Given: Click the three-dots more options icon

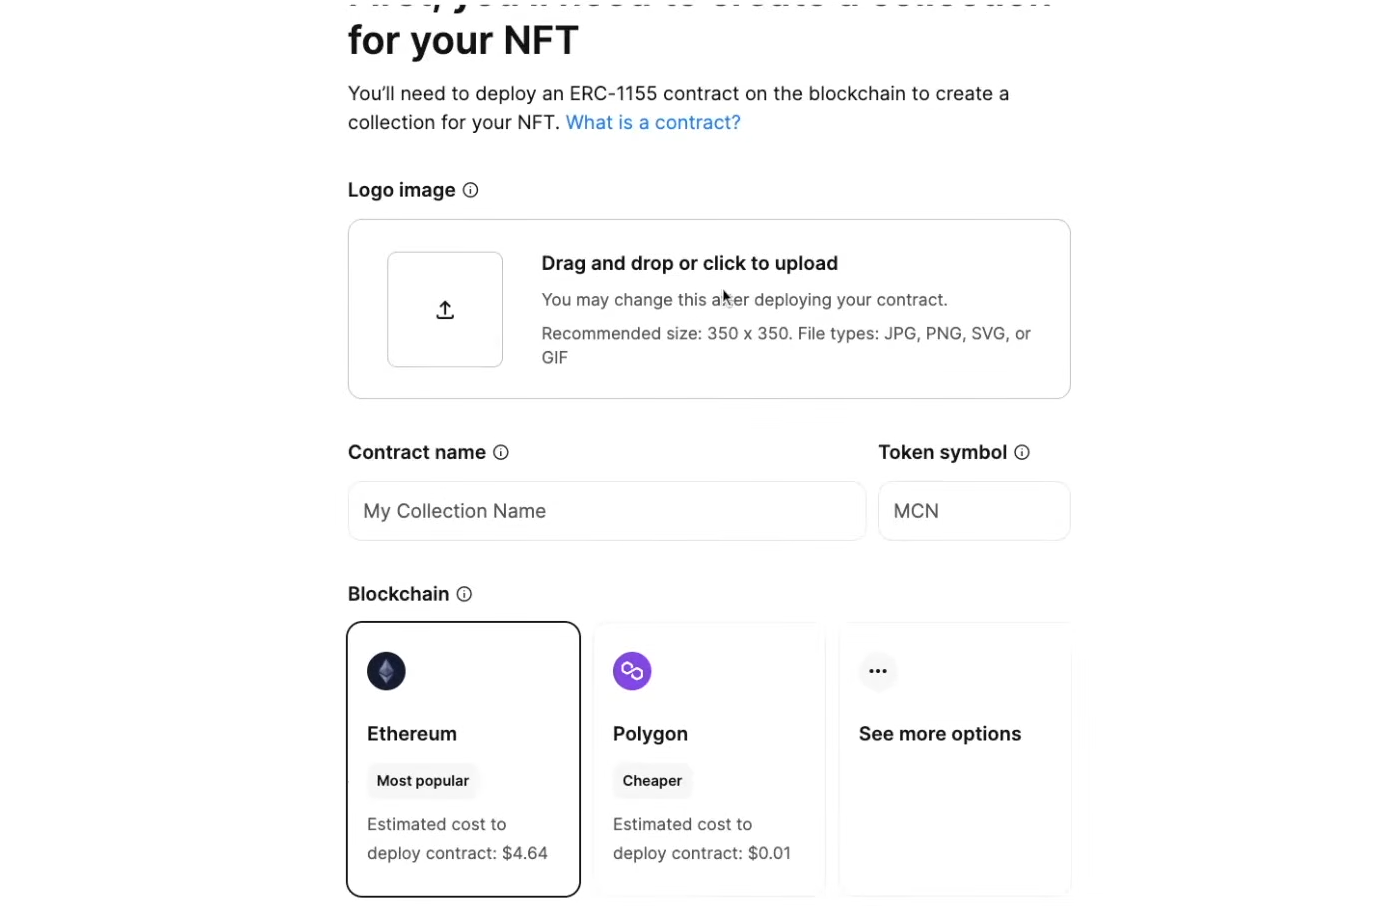Looking at the screenshot, I should [878, 671].
